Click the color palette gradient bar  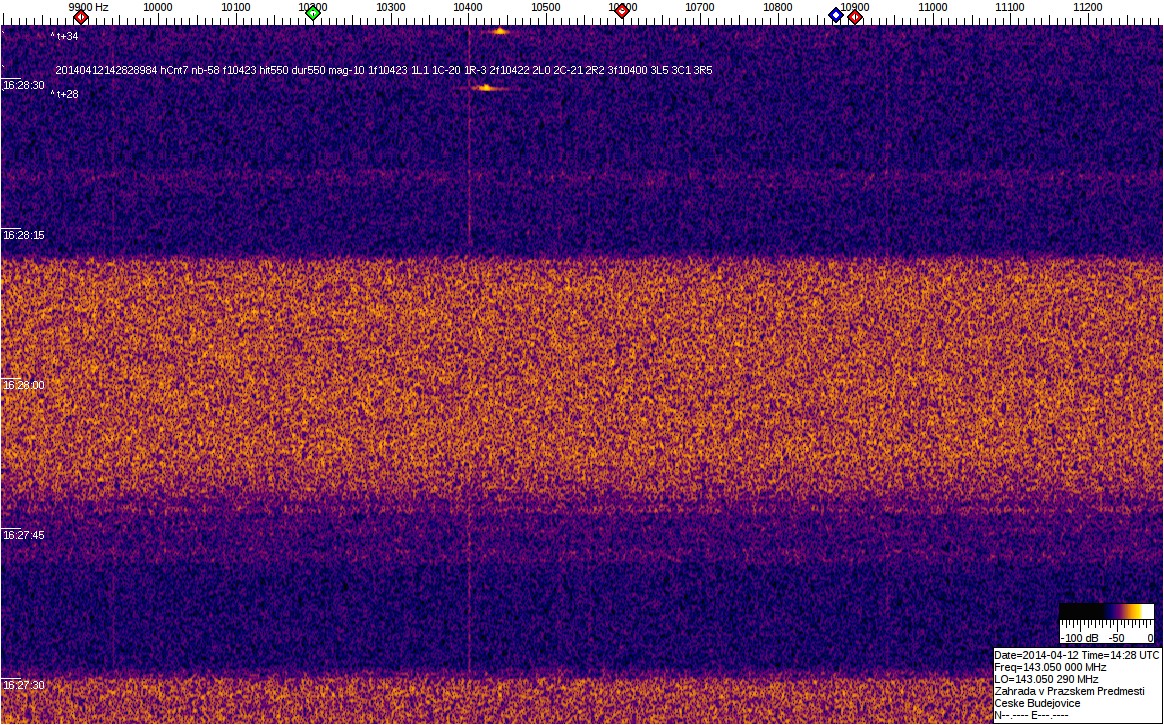(x=1107, y=611)
